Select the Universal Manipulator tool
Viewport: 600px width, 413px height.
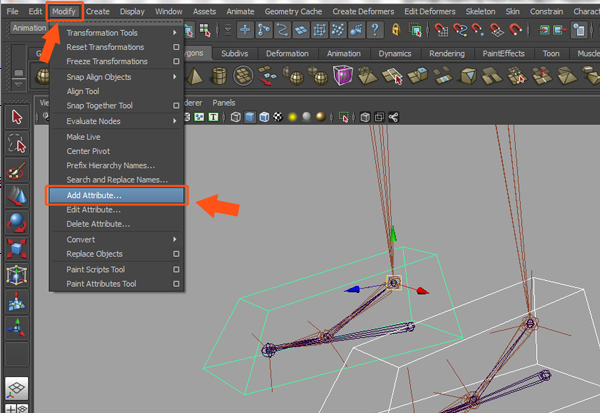tap(17, 275)
